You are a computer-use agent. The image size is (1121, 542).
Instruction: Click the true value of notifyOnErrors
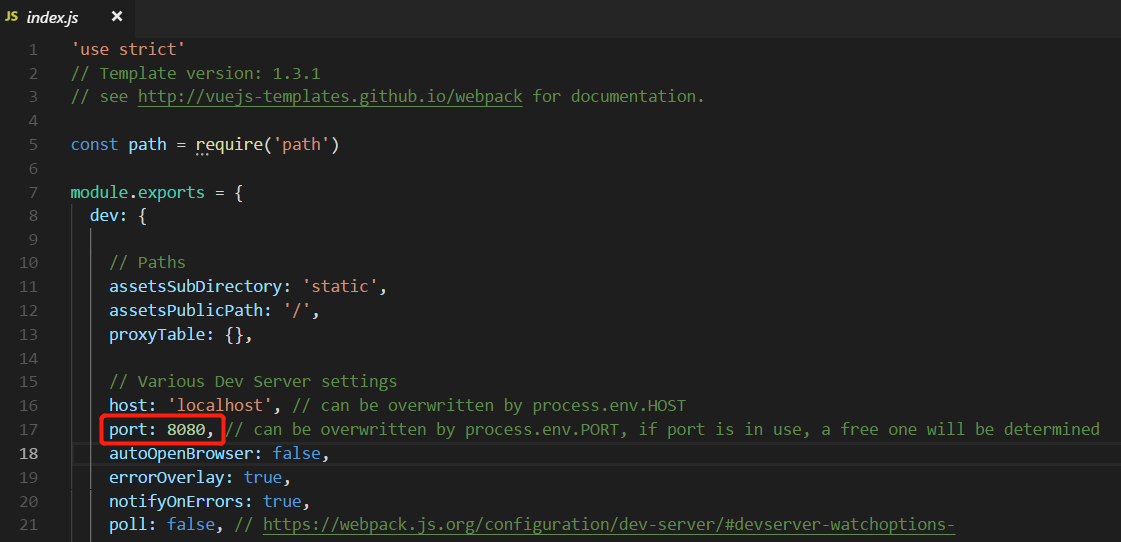[x=282, y=501]
